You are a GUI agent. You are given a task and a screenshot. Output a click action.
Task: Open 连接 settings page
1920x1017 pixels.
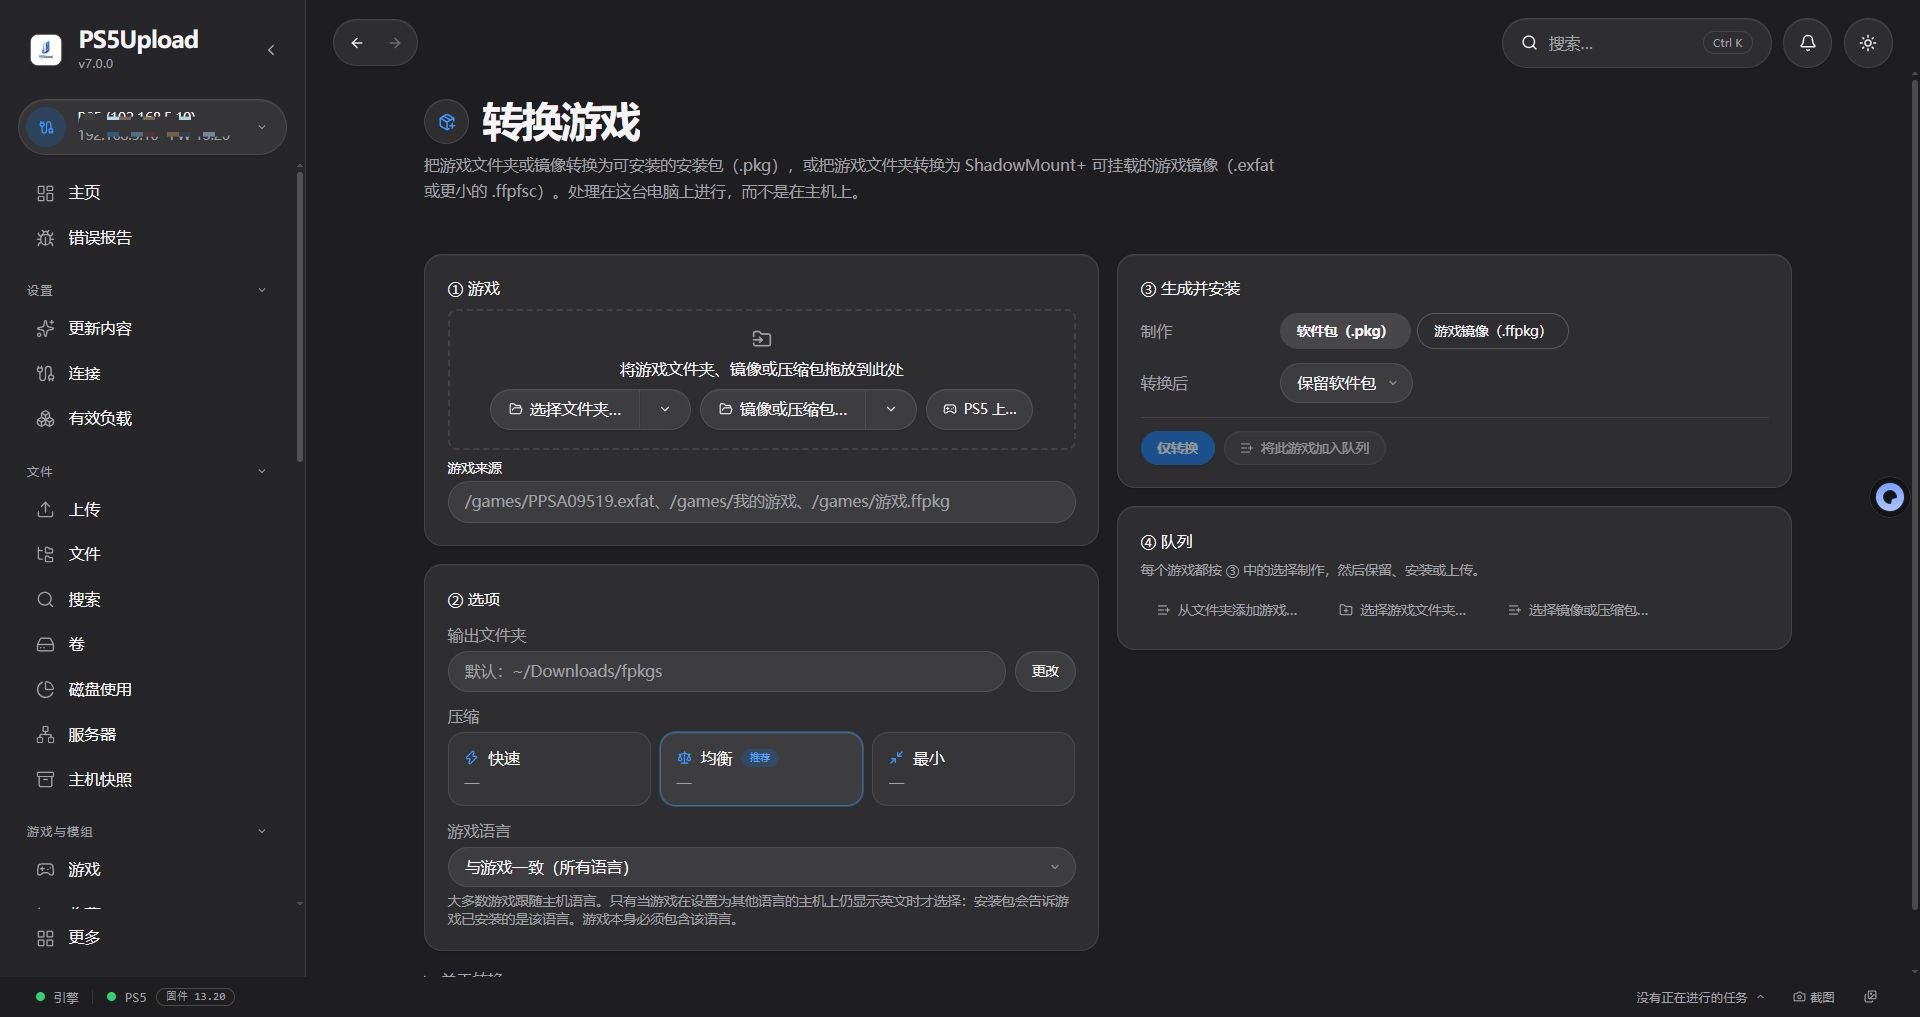pos(151,373)
